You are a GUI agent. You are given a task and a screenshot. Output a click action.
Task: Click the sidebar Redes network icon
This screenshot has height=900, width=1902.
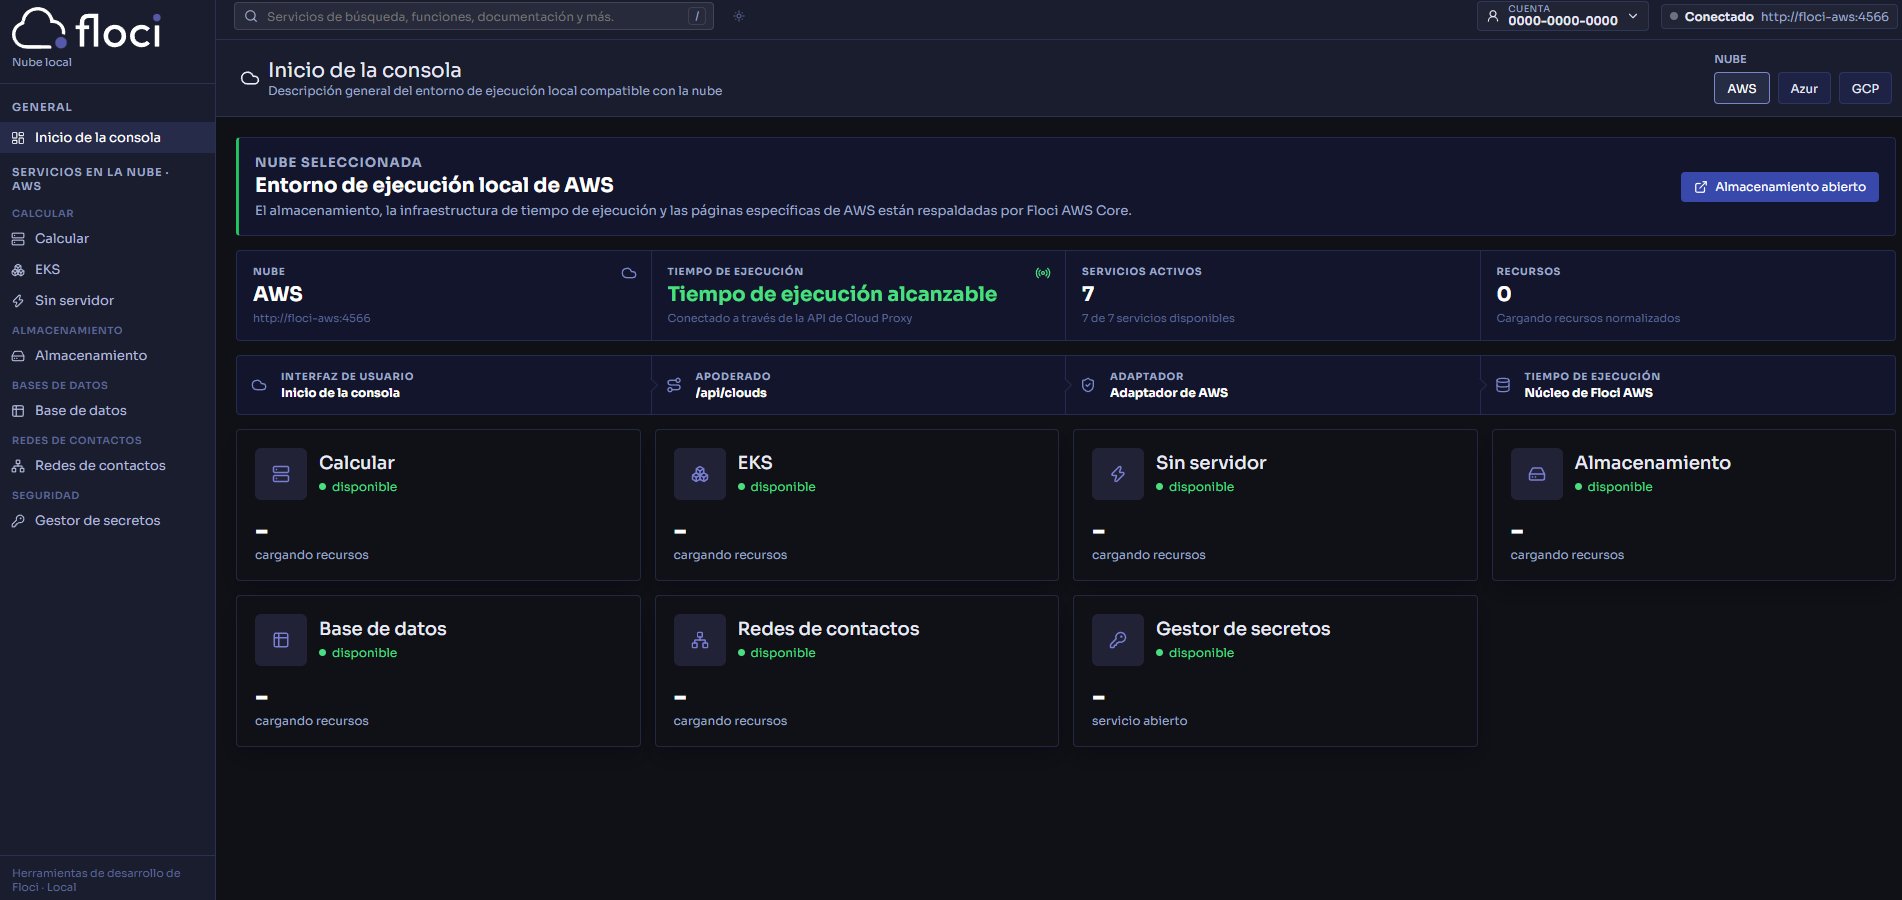tap(18, 466)
